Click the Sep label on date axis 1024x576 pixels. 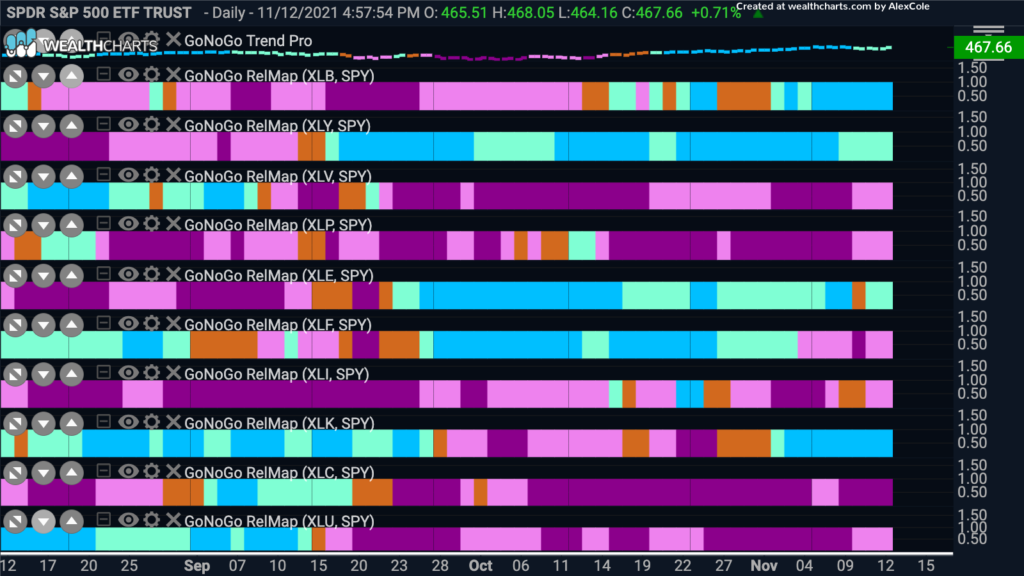[197, 566]
